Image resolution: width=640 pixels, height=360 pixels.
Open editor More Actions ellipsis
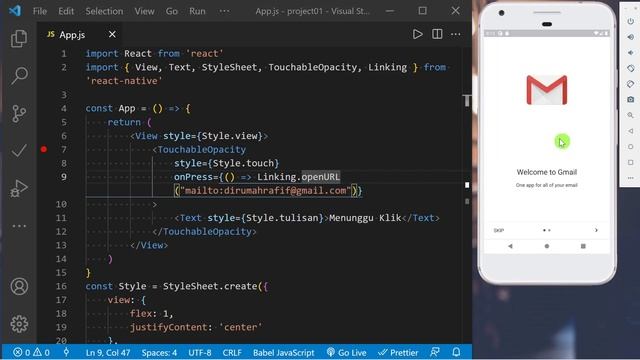point(456,34)
